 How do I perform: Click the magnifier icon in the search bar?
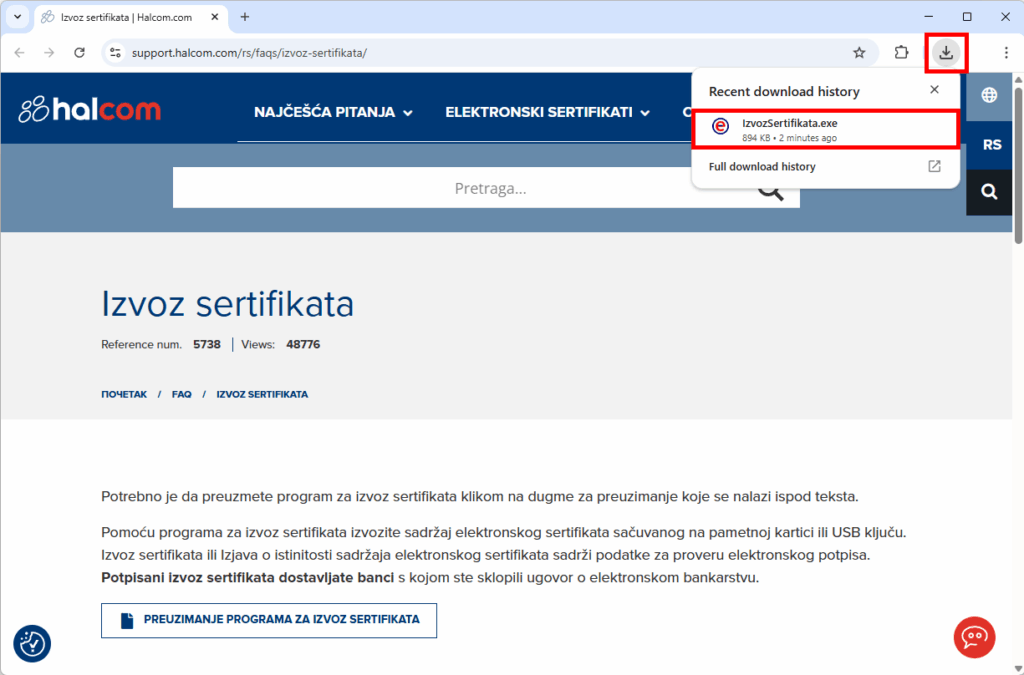[x=770, y=188]
